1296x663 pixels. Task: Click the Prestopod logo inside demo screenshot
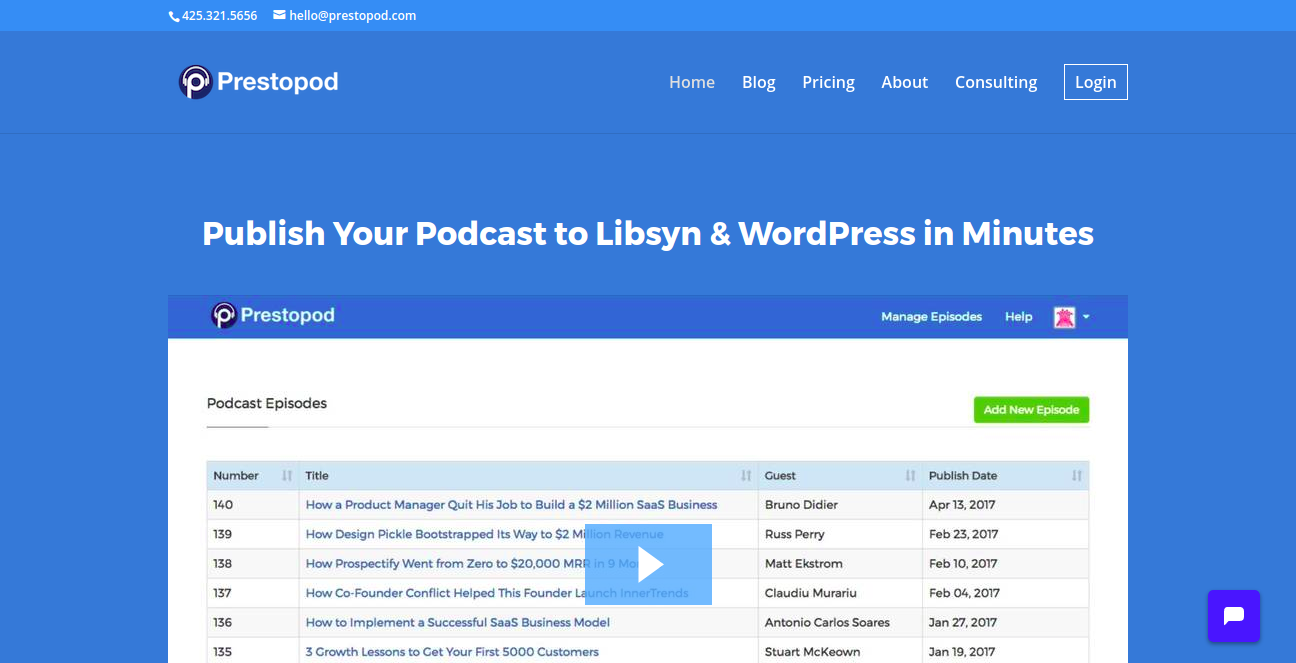272,316
